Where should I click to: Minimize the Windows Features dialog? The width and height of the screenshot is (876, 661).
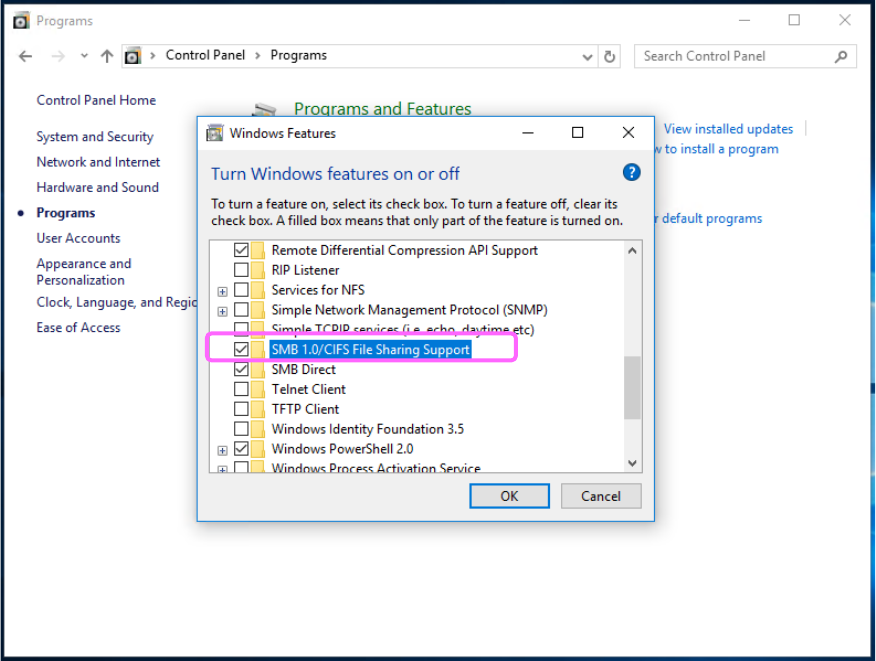(x=527, y=133)
